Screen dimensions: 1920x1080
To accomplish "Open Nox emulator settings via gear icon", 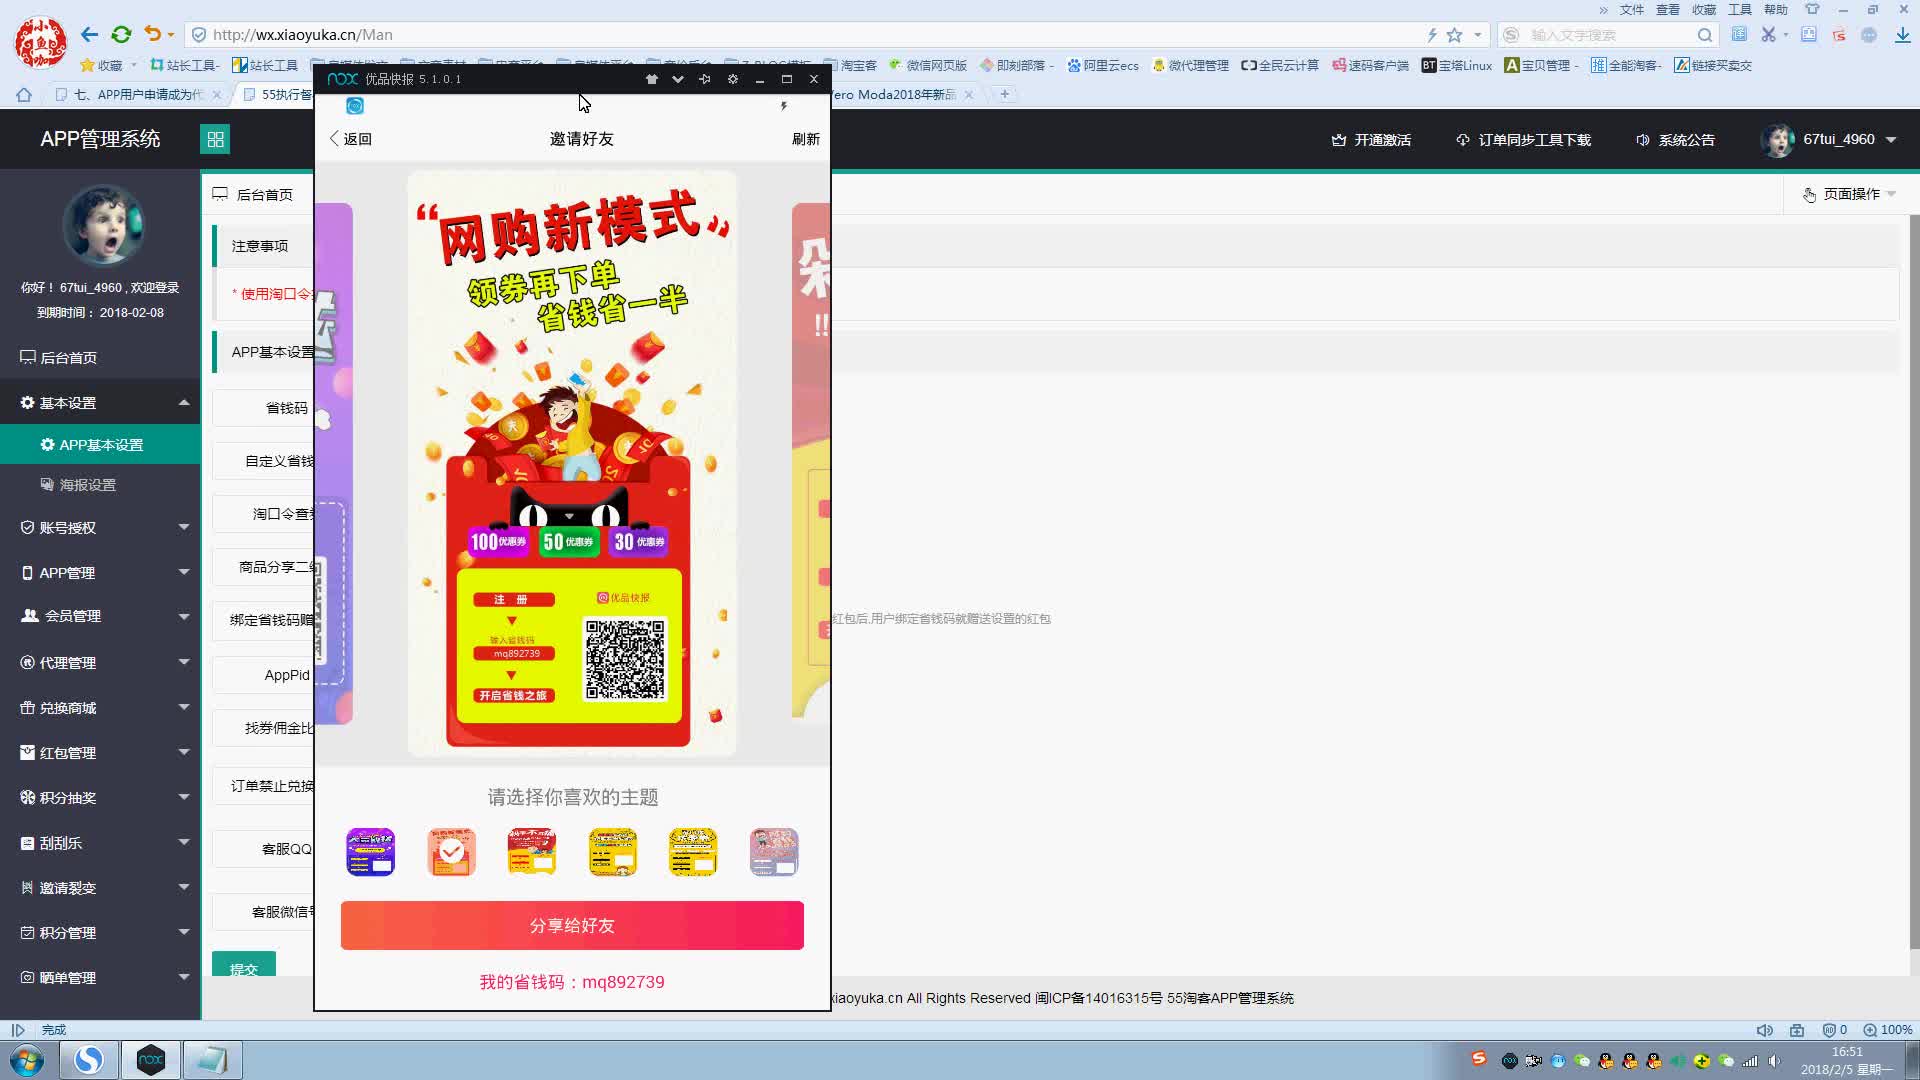I will click(733, 79).
